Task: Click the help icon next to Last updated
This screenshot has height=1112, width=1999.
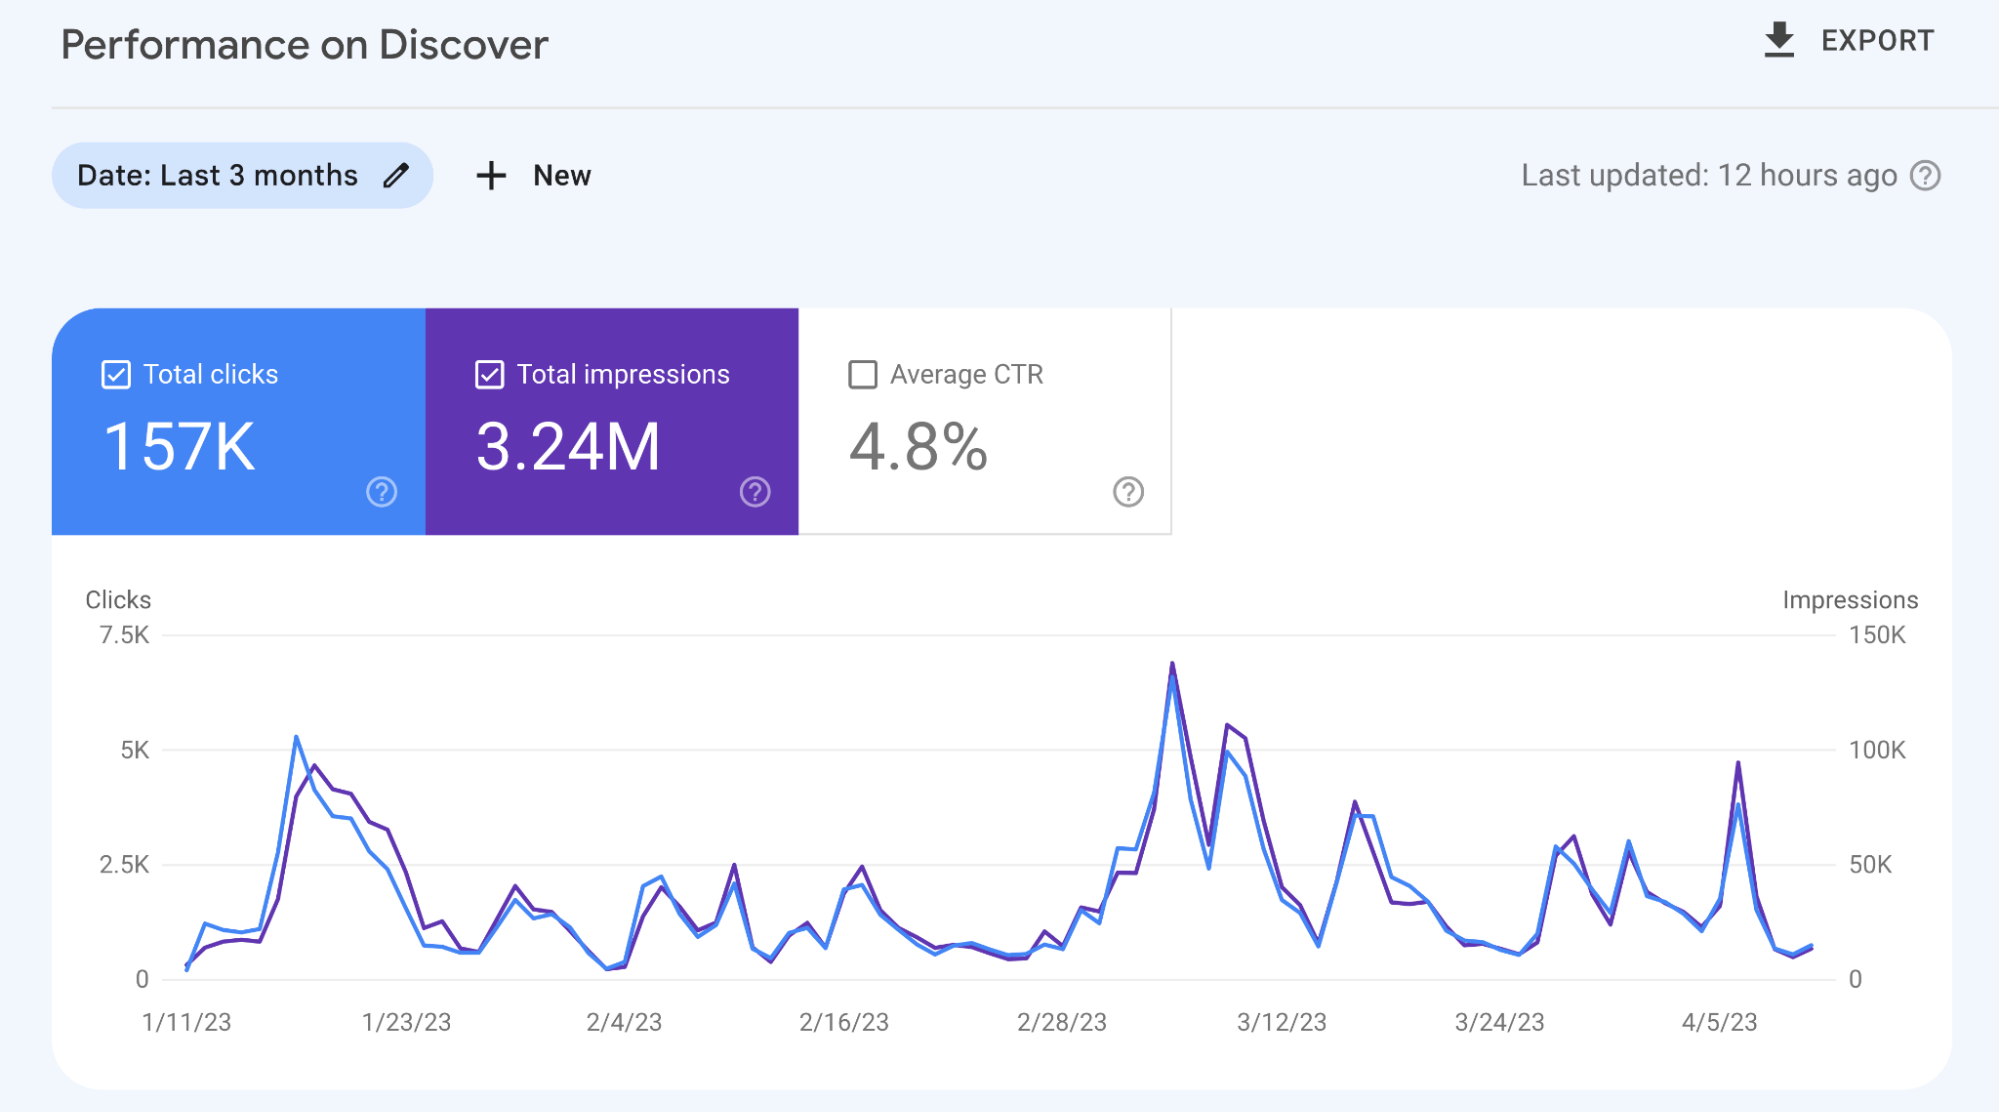Action: (x=1924, y=175)
